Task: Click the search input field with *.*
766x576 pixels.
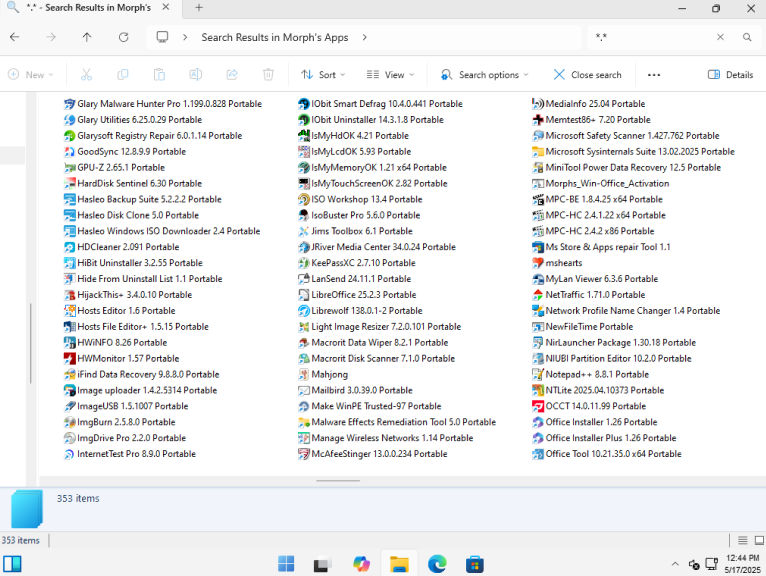Action: pos(652,37)
